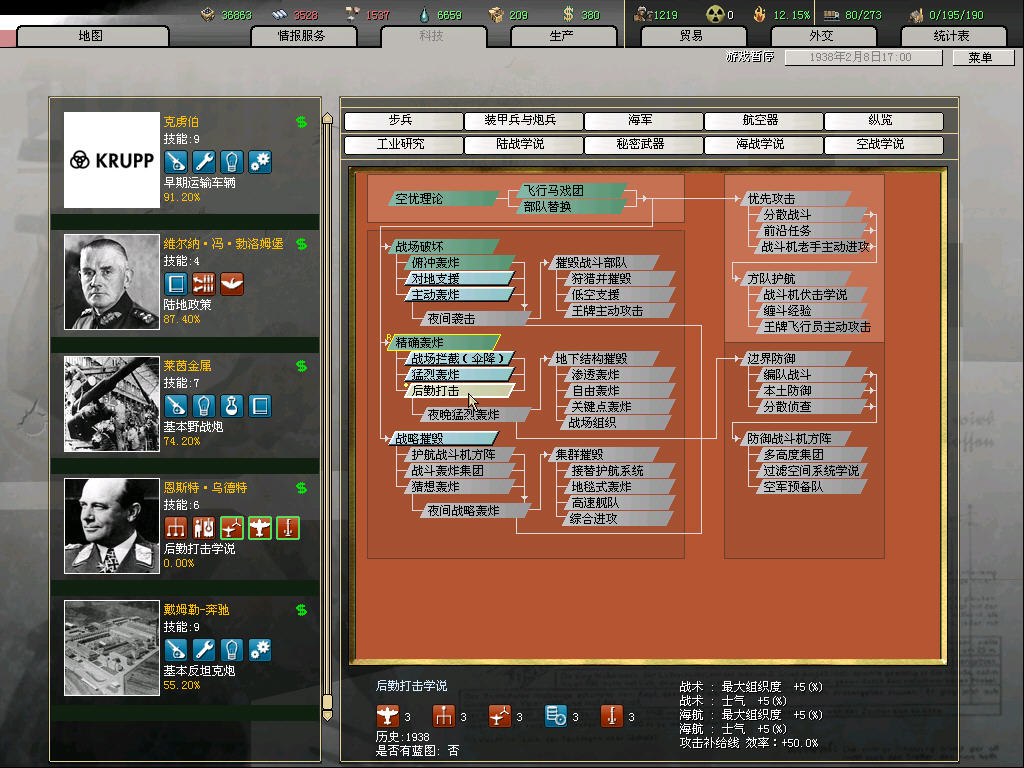This screenshot has width=1024, height=768.
Task: Click Krupp's wrench specialty icon
Action: (x=204, y=162)
